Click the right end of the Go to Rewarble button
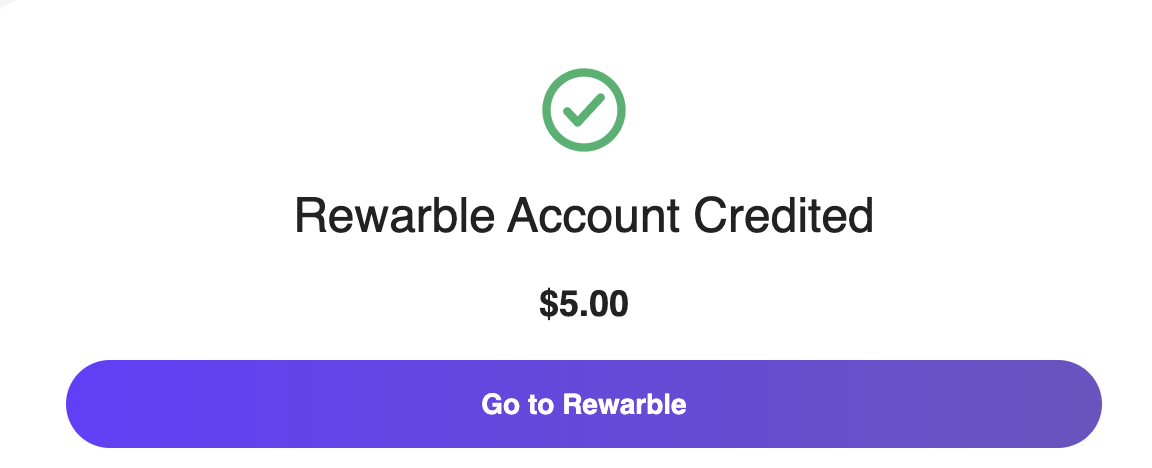Screen dimensions: 1152x468 [x=1058, y=404]
